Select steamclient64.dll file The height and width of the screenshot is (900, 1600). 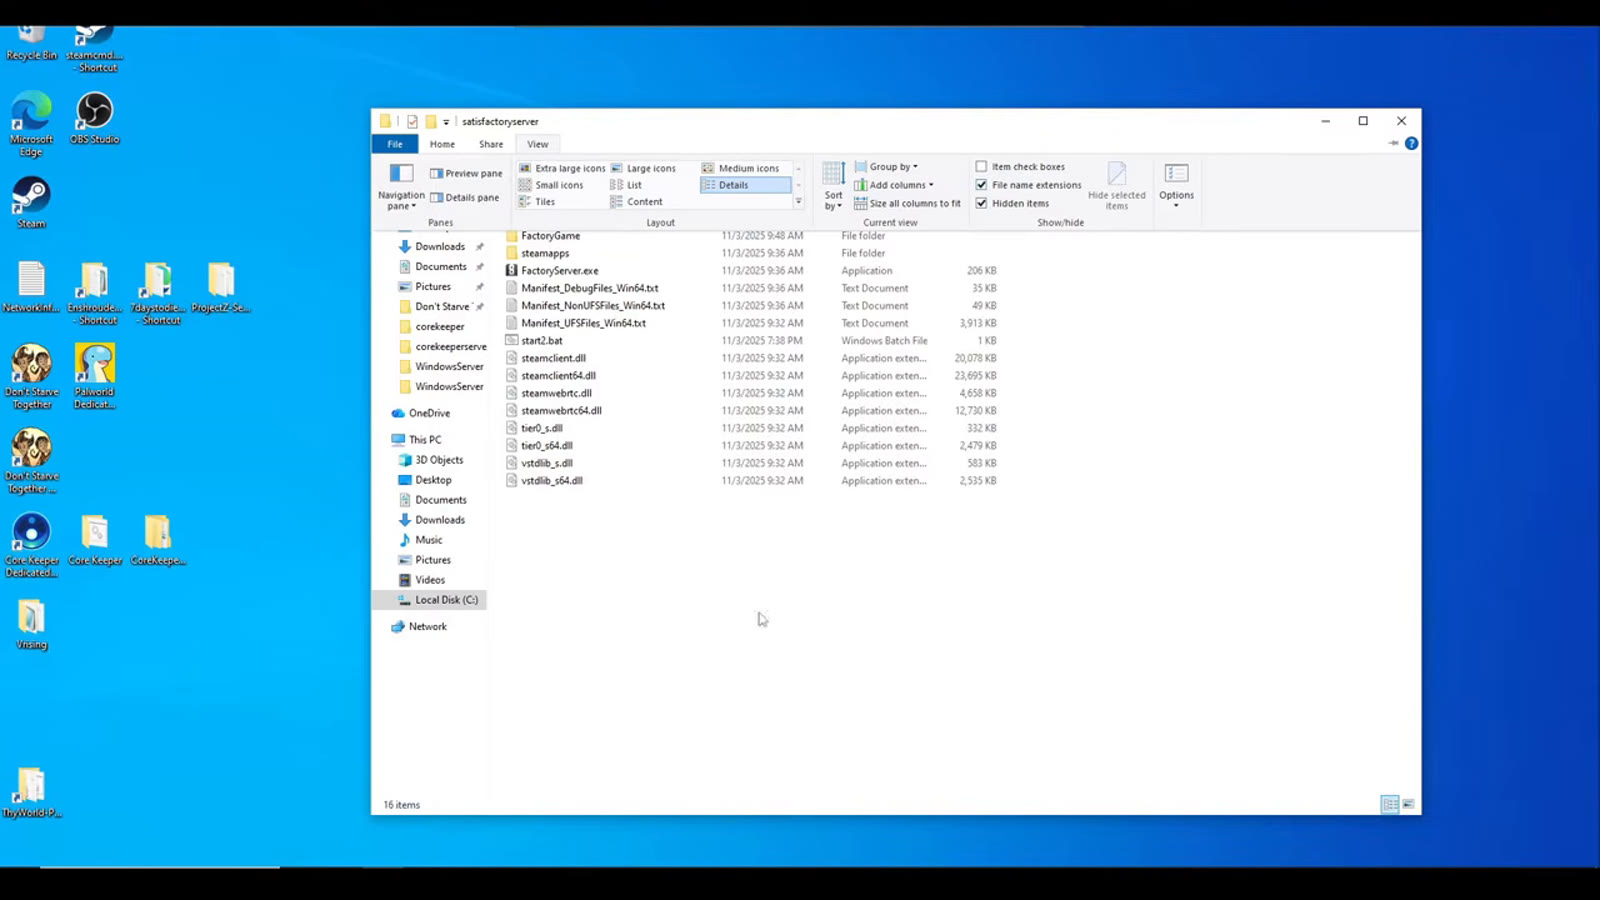pyautogui.click(x=551, y=376)
